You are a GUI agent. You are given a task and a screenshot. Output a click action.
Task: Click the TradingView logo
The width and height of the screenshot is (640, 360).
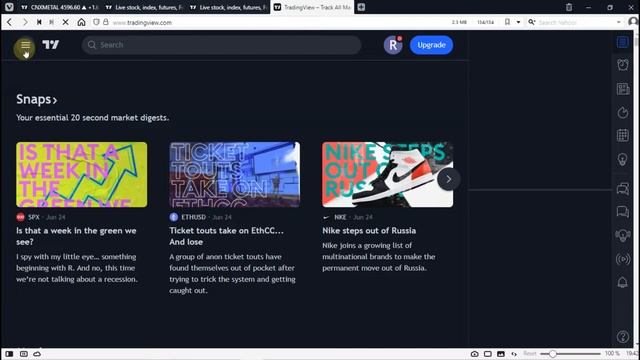point(51,45)
